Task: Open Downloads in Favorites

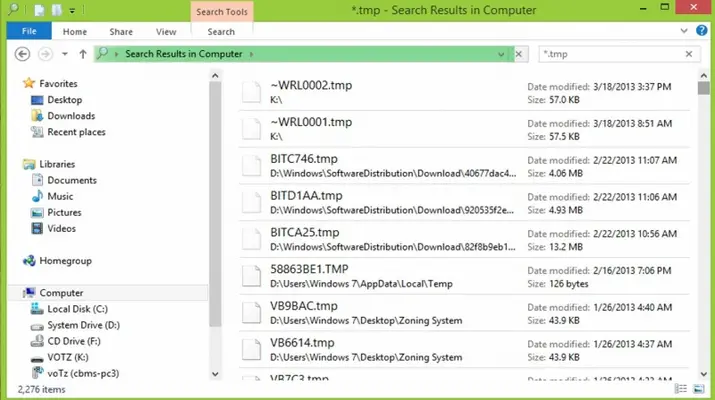Action: [x=71, y=116]
